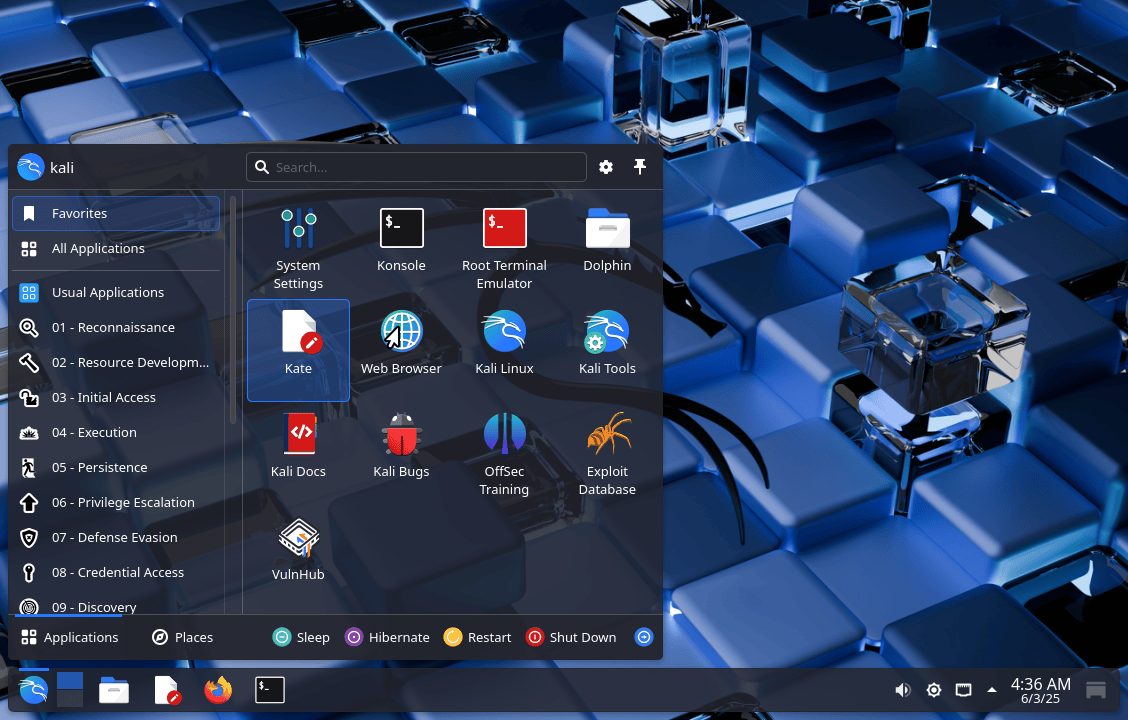Mute the system volume in the tray

903,690
